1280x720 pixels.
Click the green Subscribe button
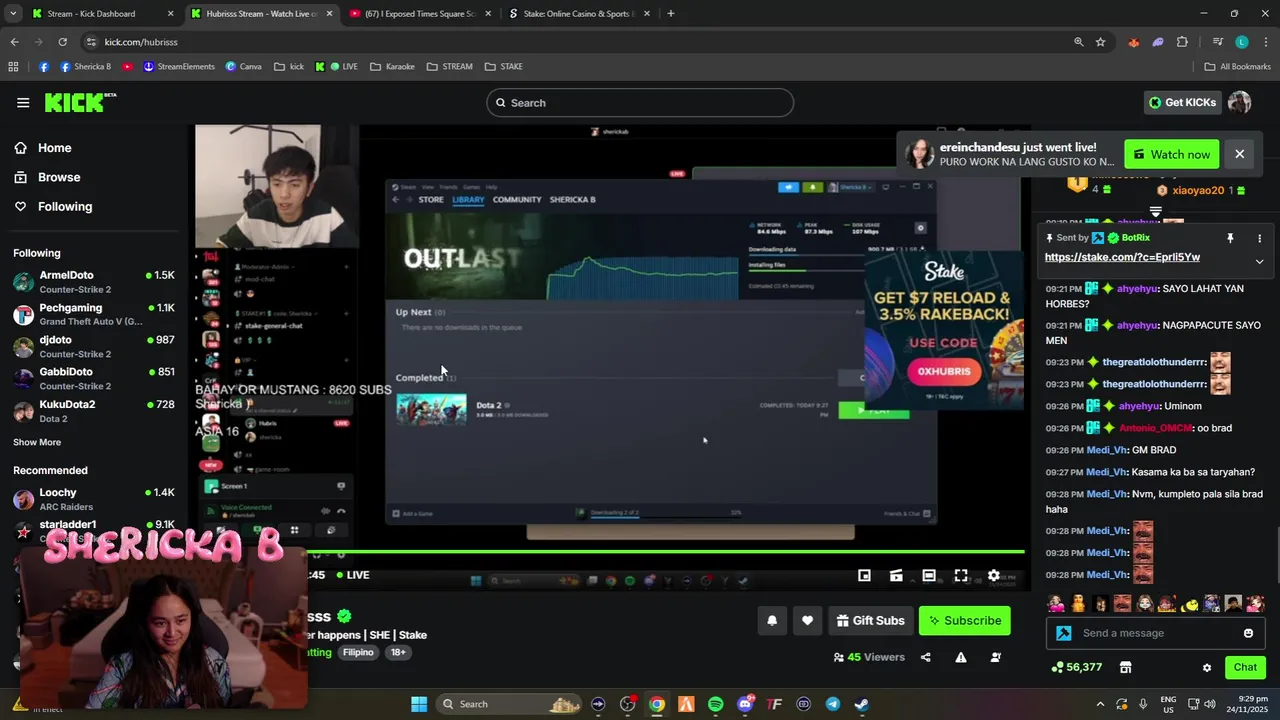[x=965, y=621]
